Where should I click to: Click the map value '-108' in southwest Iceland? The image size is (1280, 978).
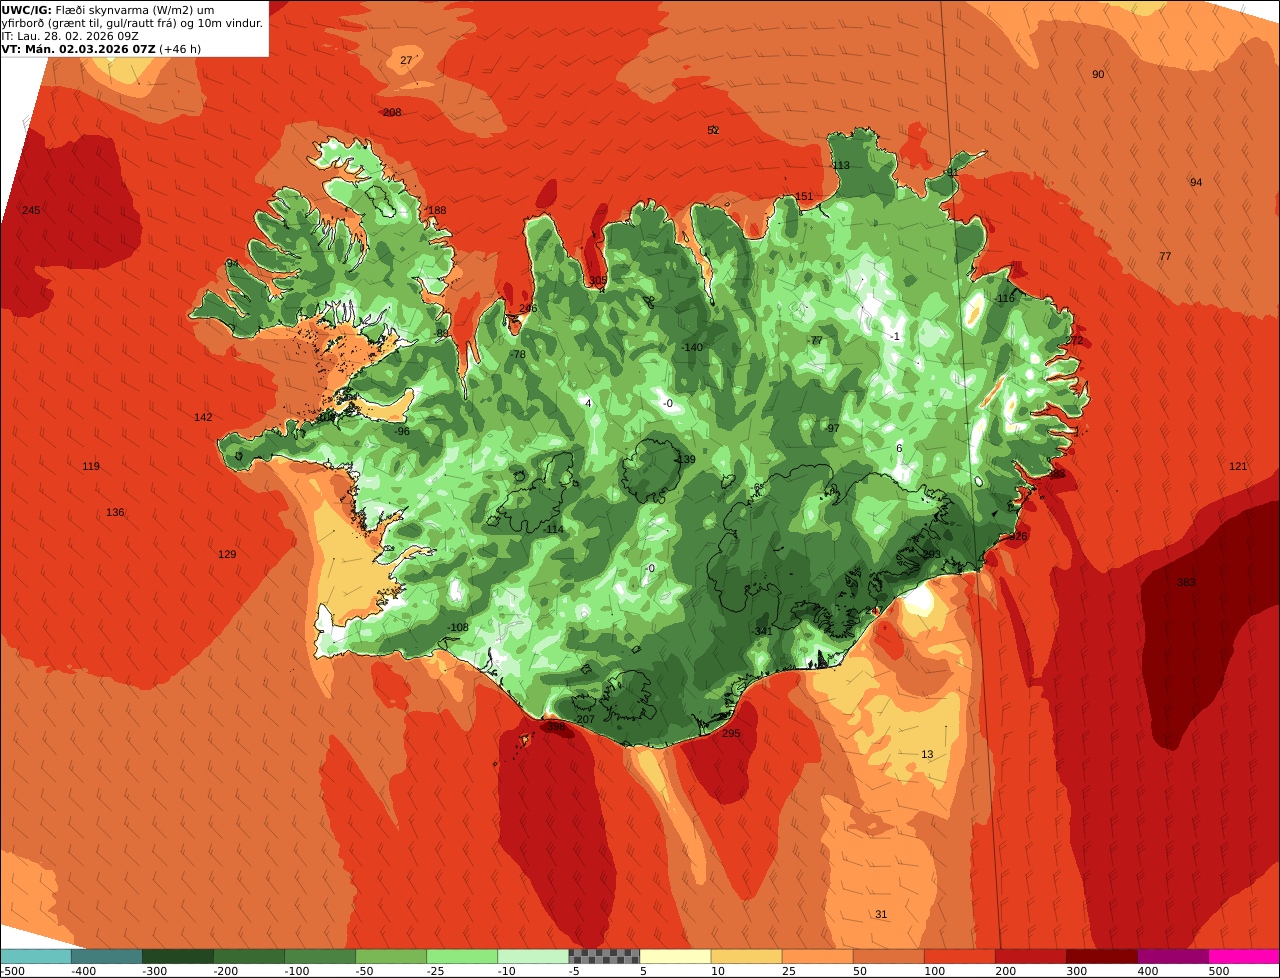[458, 627]
